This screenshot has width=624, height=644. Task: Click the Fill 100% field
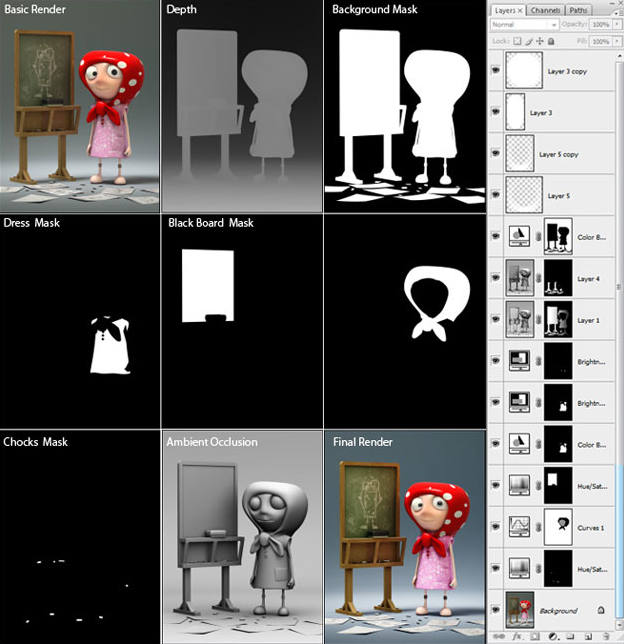click(x=601, y=41)
